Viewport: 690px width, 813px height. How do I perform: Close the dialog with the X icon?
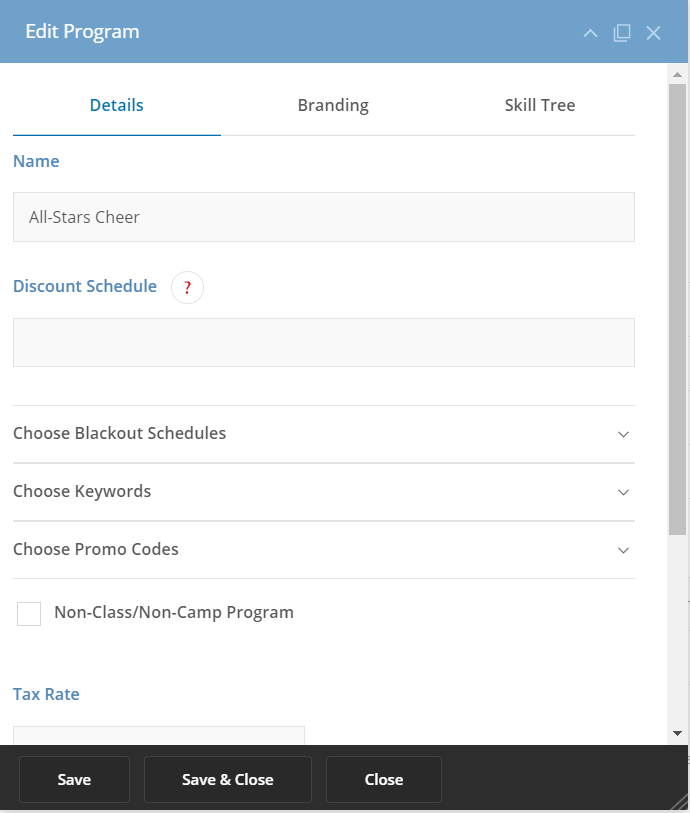(x=653, y=33)
